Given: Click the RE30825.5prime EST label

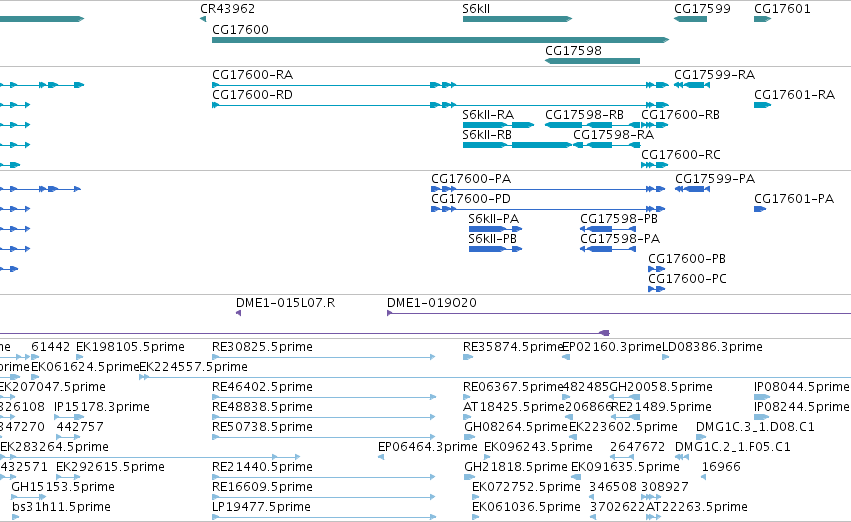Looking at the screenshot, I should [262, 347].
